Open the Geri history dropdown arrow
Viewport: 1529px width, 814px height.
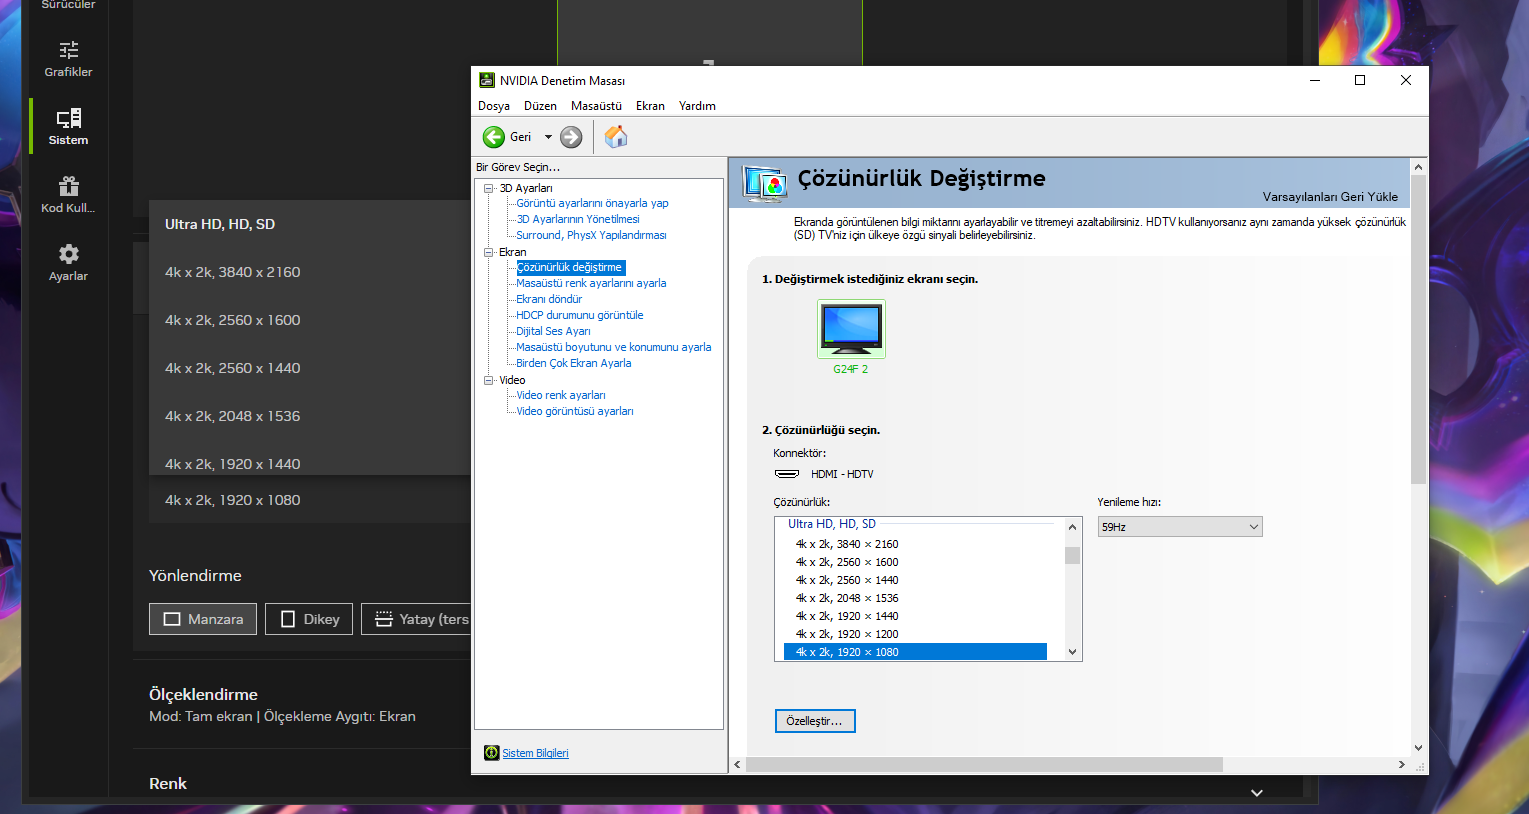(x=548, y=137)
